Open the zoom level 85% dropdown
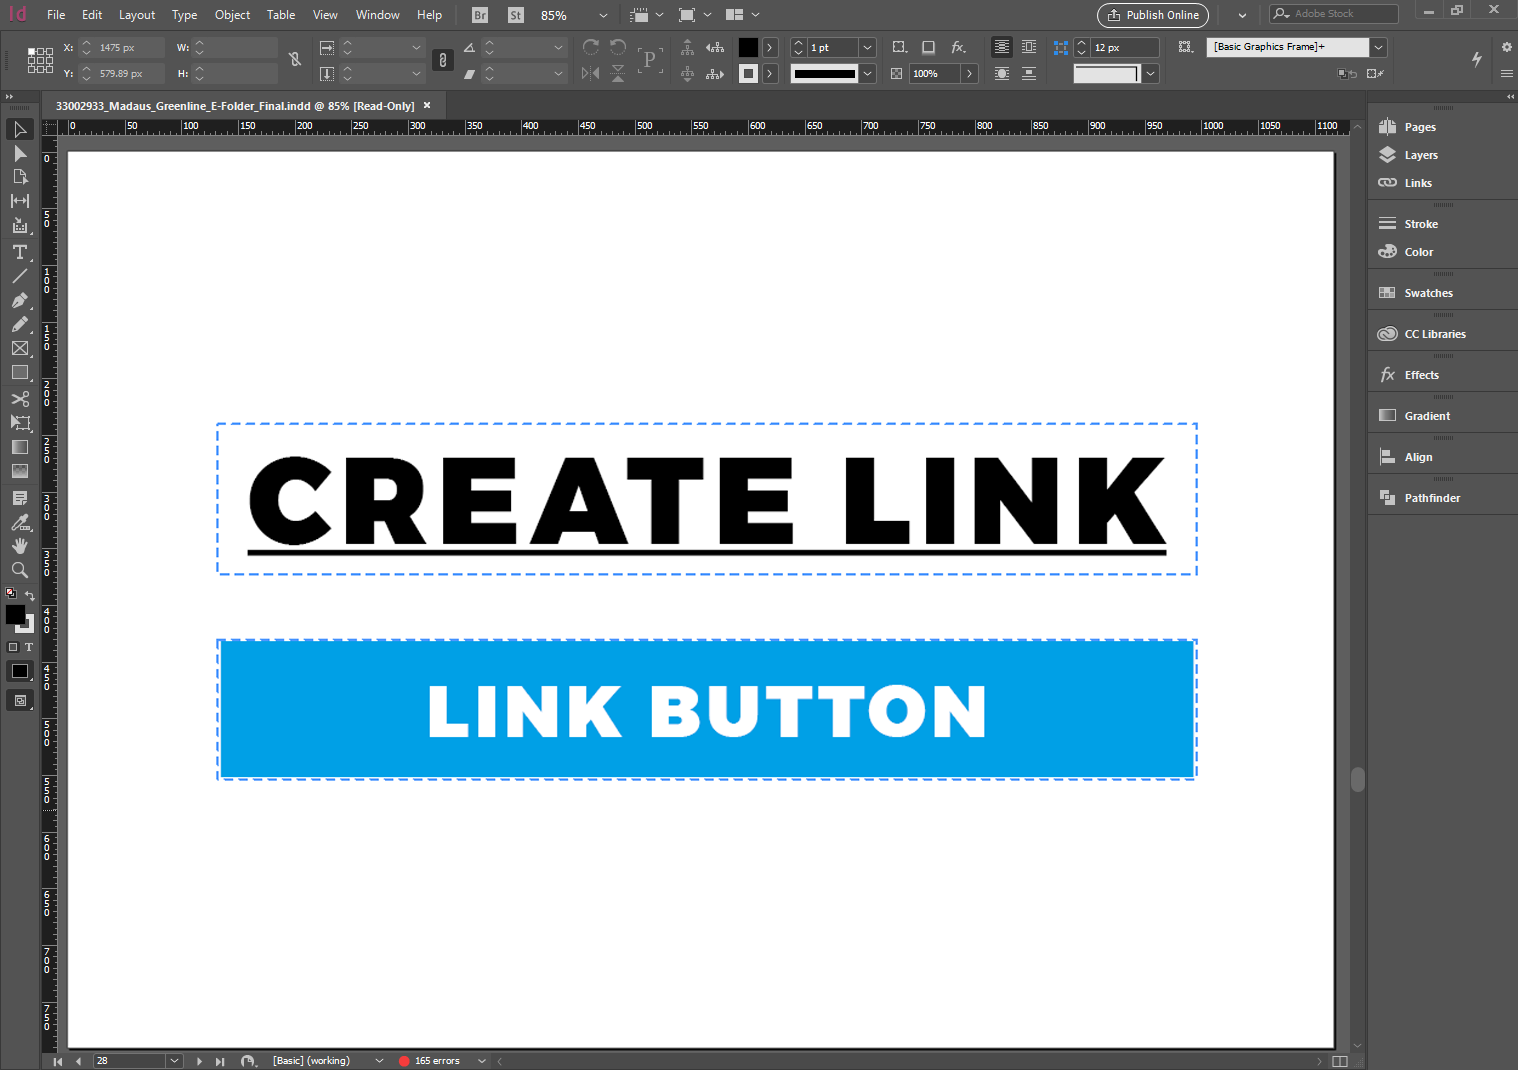 (x=602, y=16)
